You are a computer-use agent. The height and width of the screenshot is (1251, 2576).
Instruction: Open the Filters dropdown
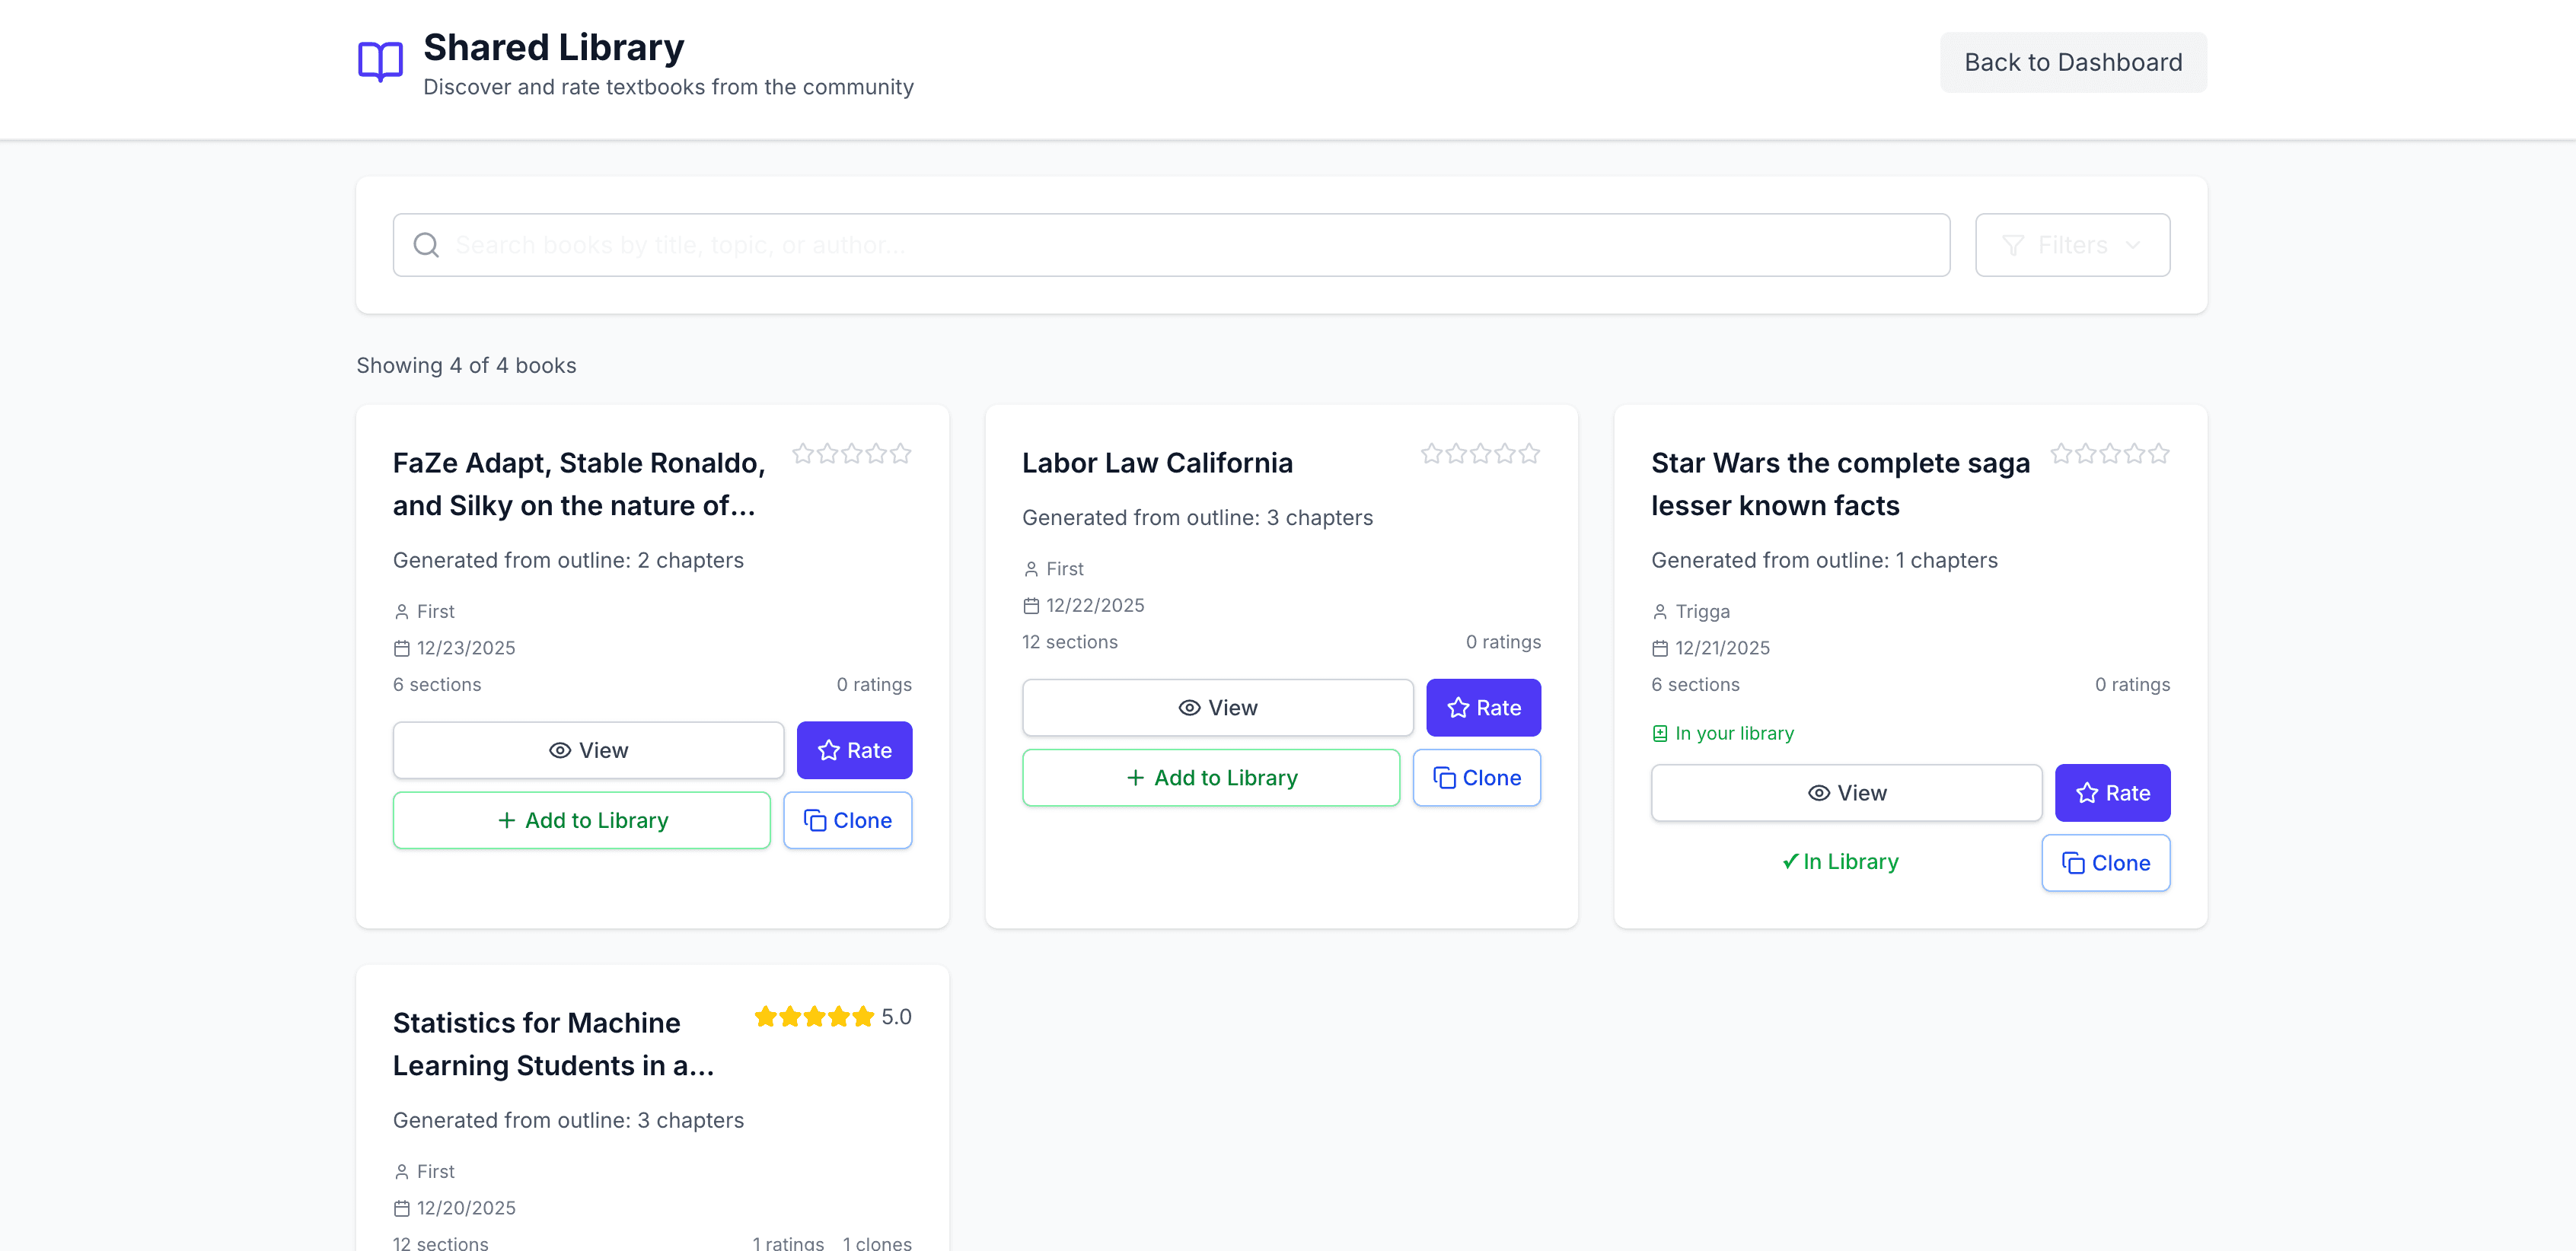coord(2072,245)
